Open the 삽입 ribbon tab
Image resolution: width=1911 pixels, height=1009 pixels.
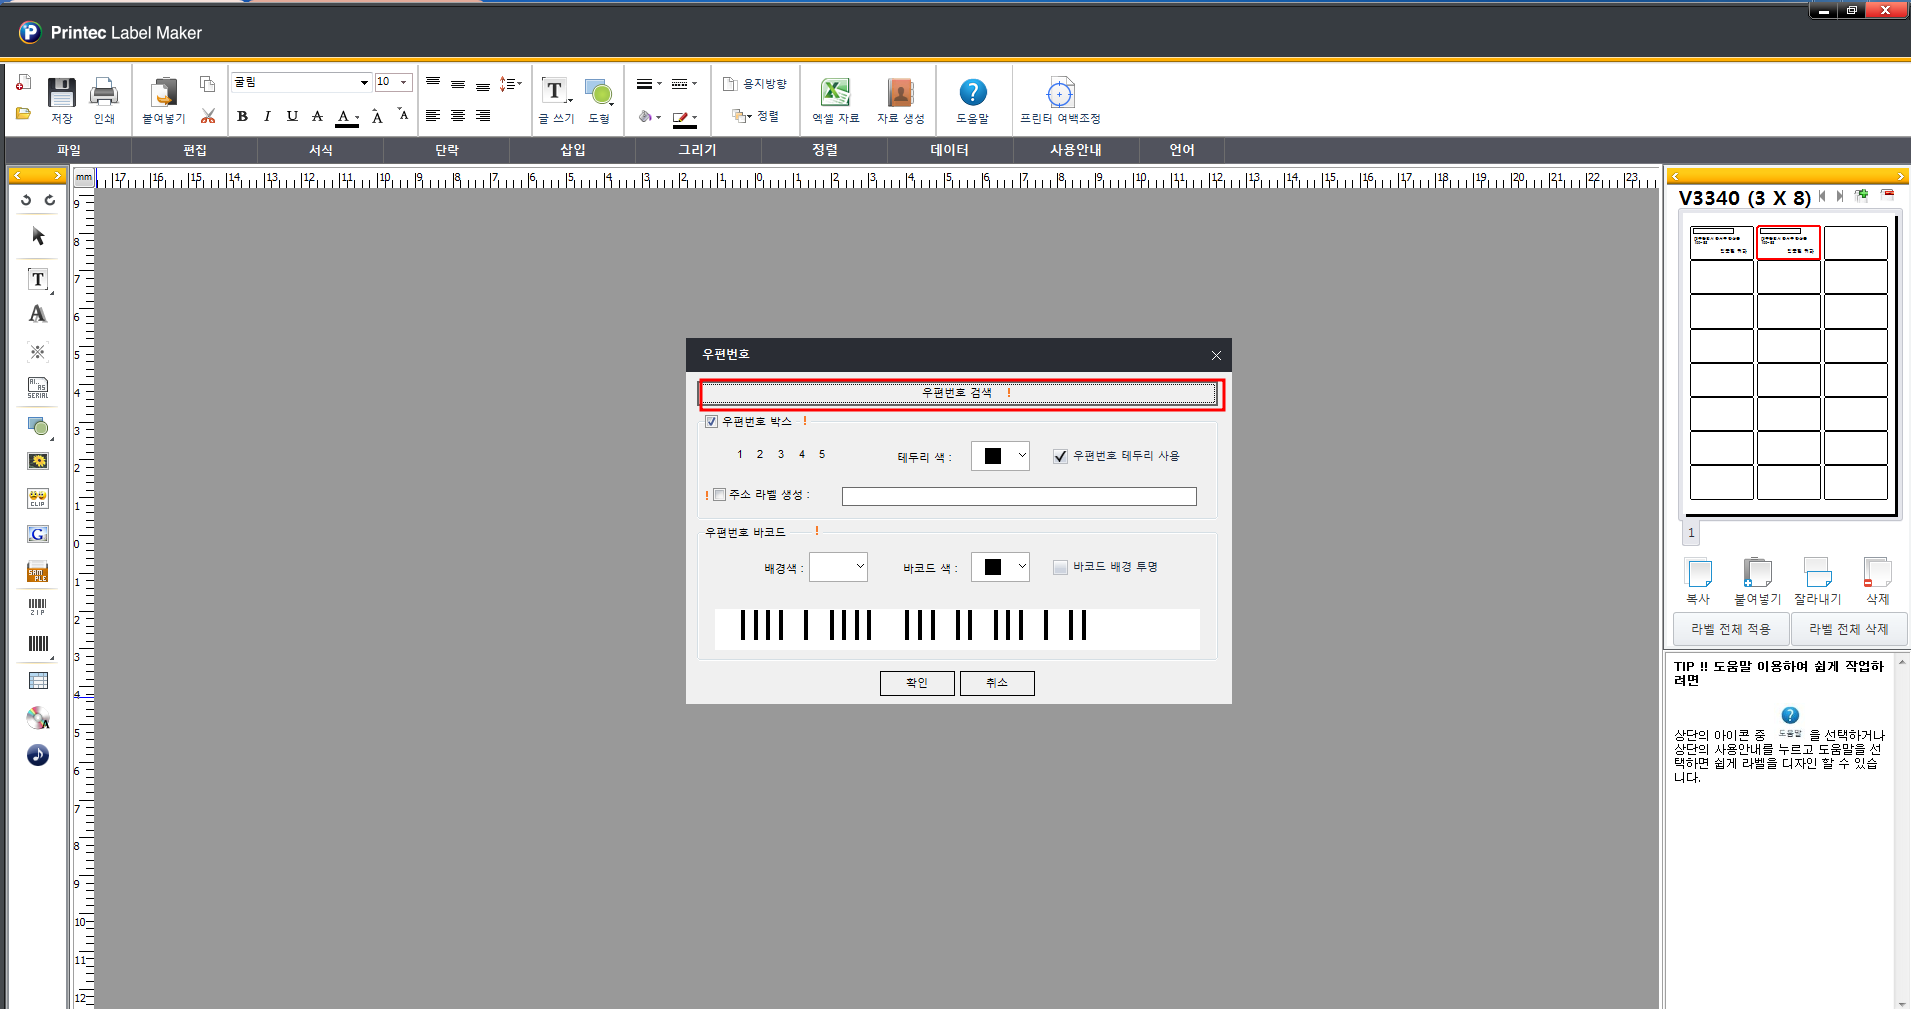[572, 150]
